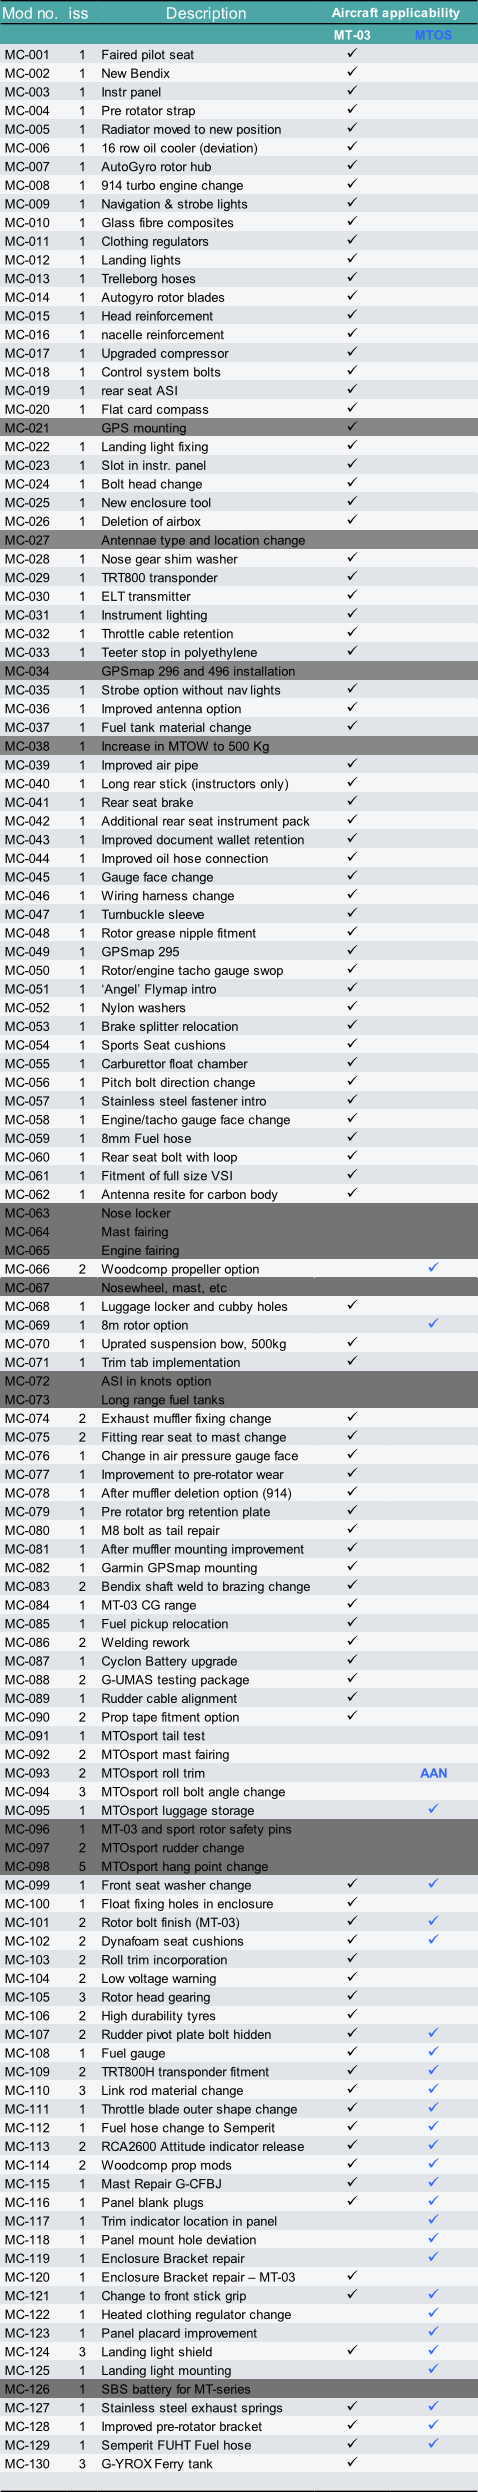This screenshot has height=2492, width=478.
Task: Click the Description column header
Action: click(206, 13)
